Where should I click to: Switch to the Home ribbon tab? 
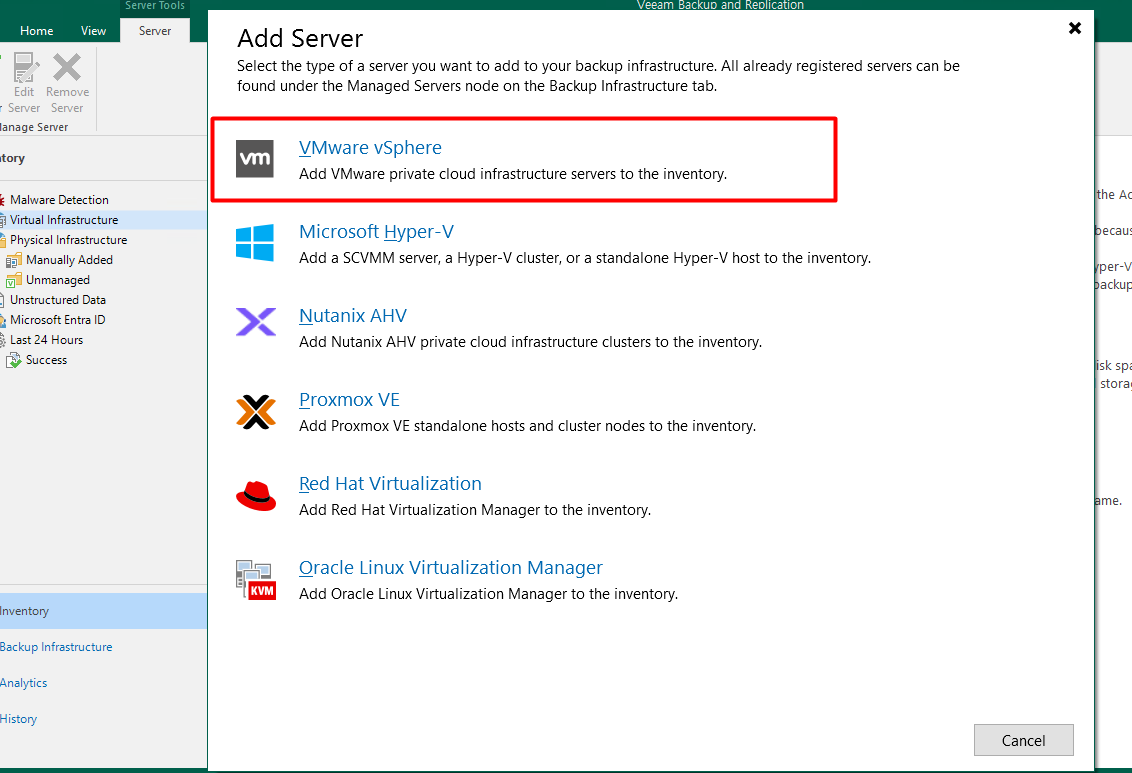tap(36, 31)
